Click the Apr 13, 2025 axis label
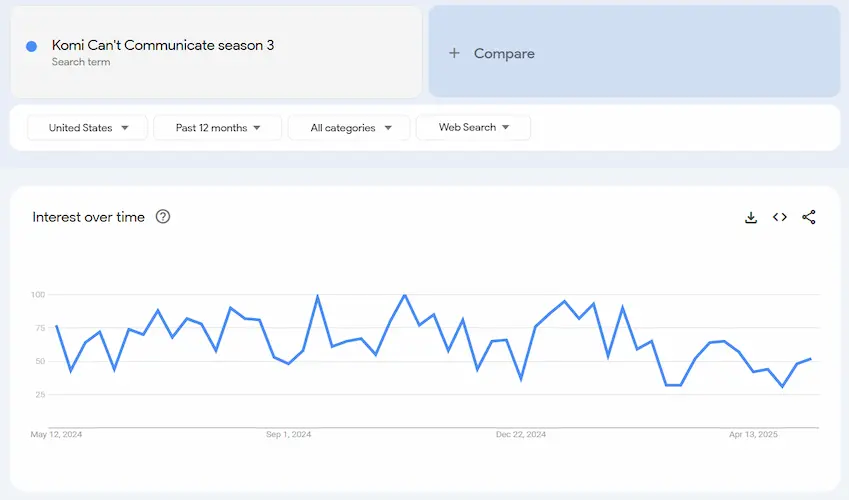This screenshot has height=500, width=849. click(753, 435)
